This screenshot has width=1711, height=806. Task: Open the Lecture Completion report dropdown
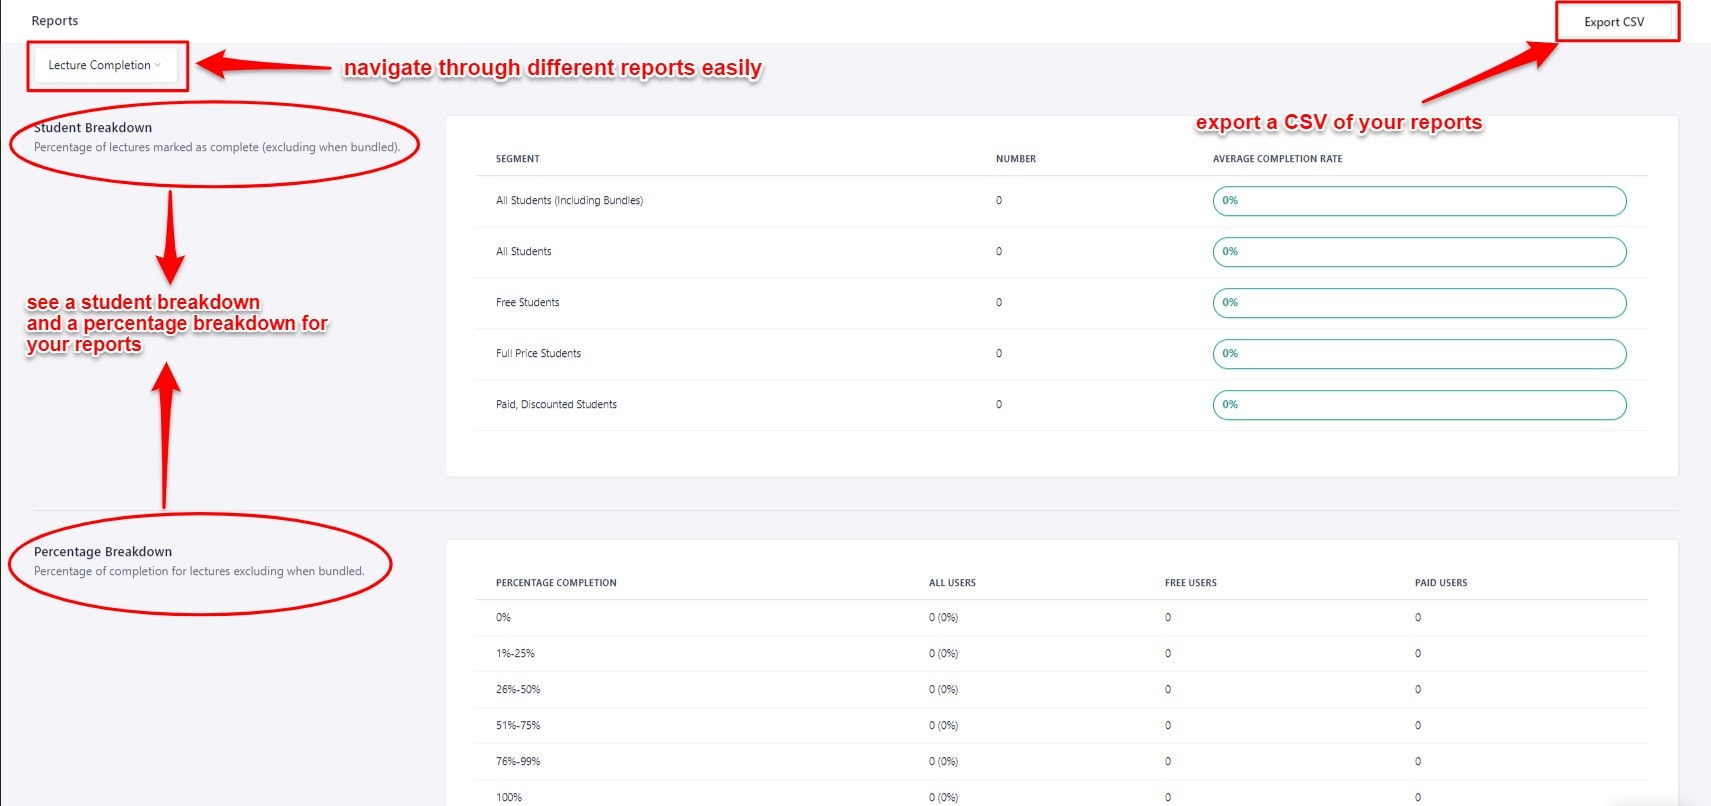(105, 65)
